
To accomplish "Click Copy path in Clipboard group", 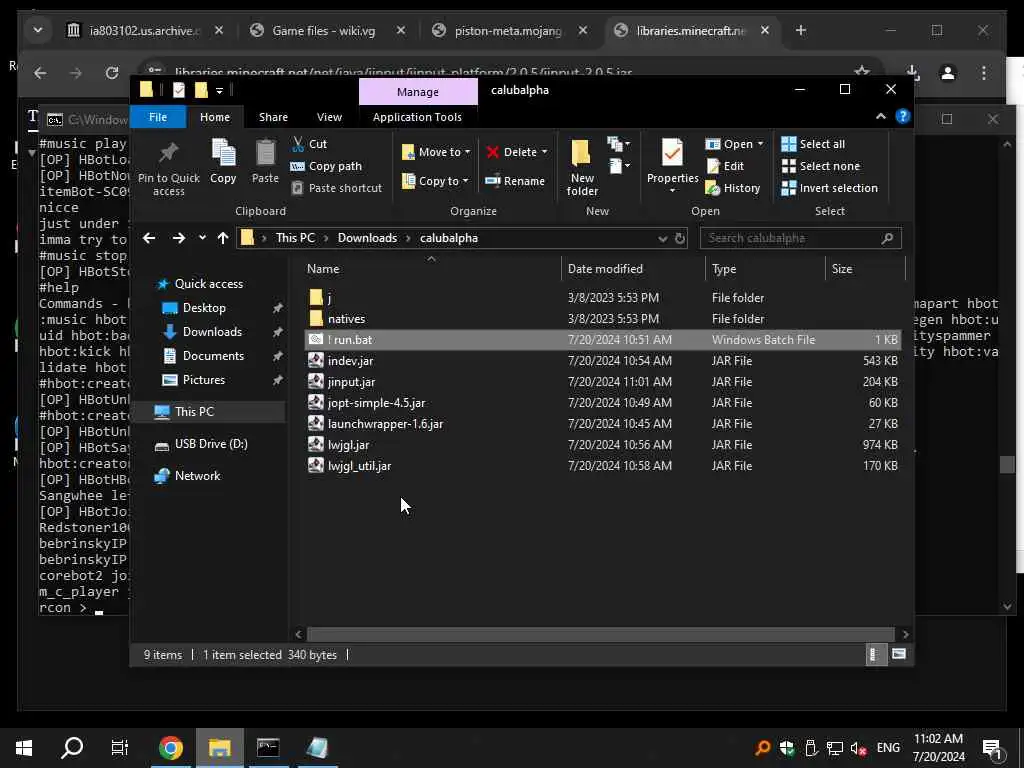I will (x=326, y=166).
